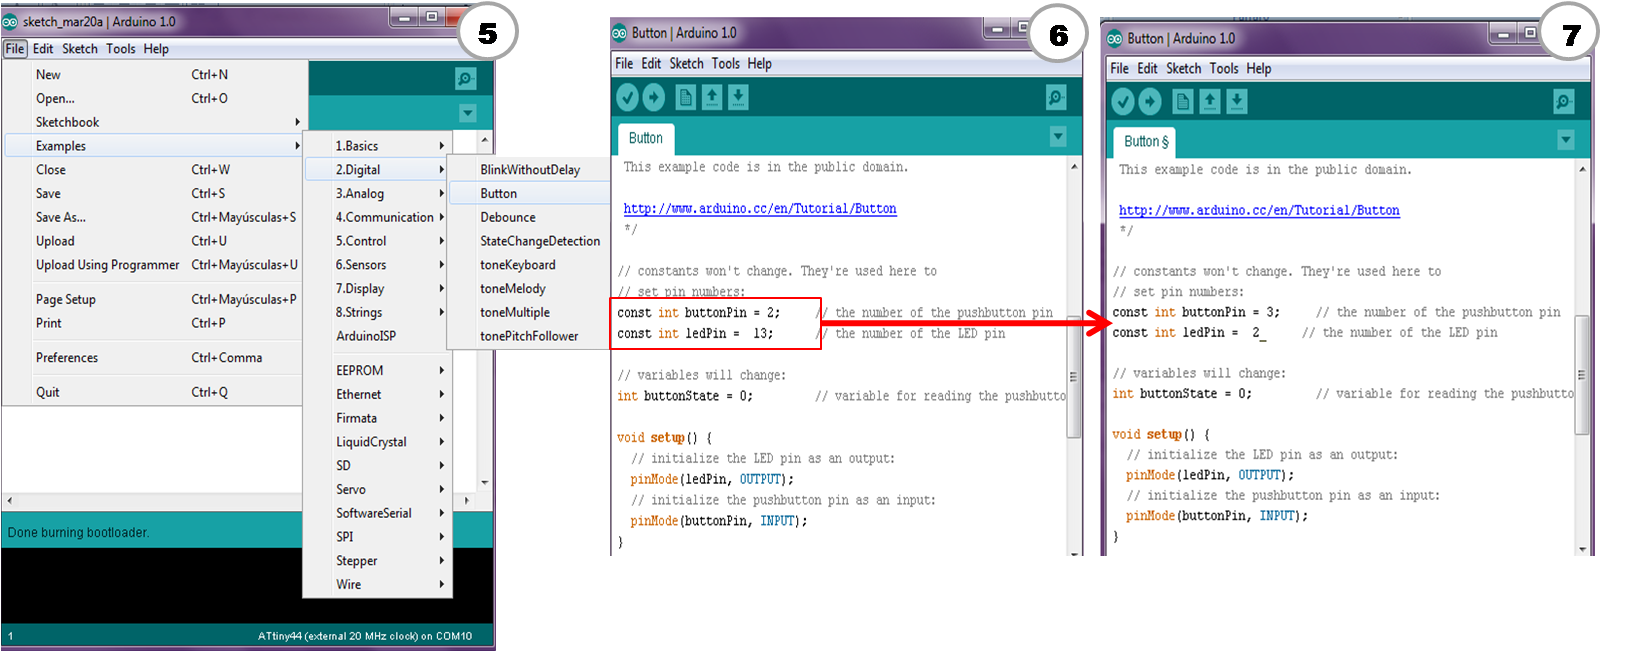Open the Help menu in right Button window
Image resolution: width=1625 pixels, height=660 pixels.
(1259, 68)
